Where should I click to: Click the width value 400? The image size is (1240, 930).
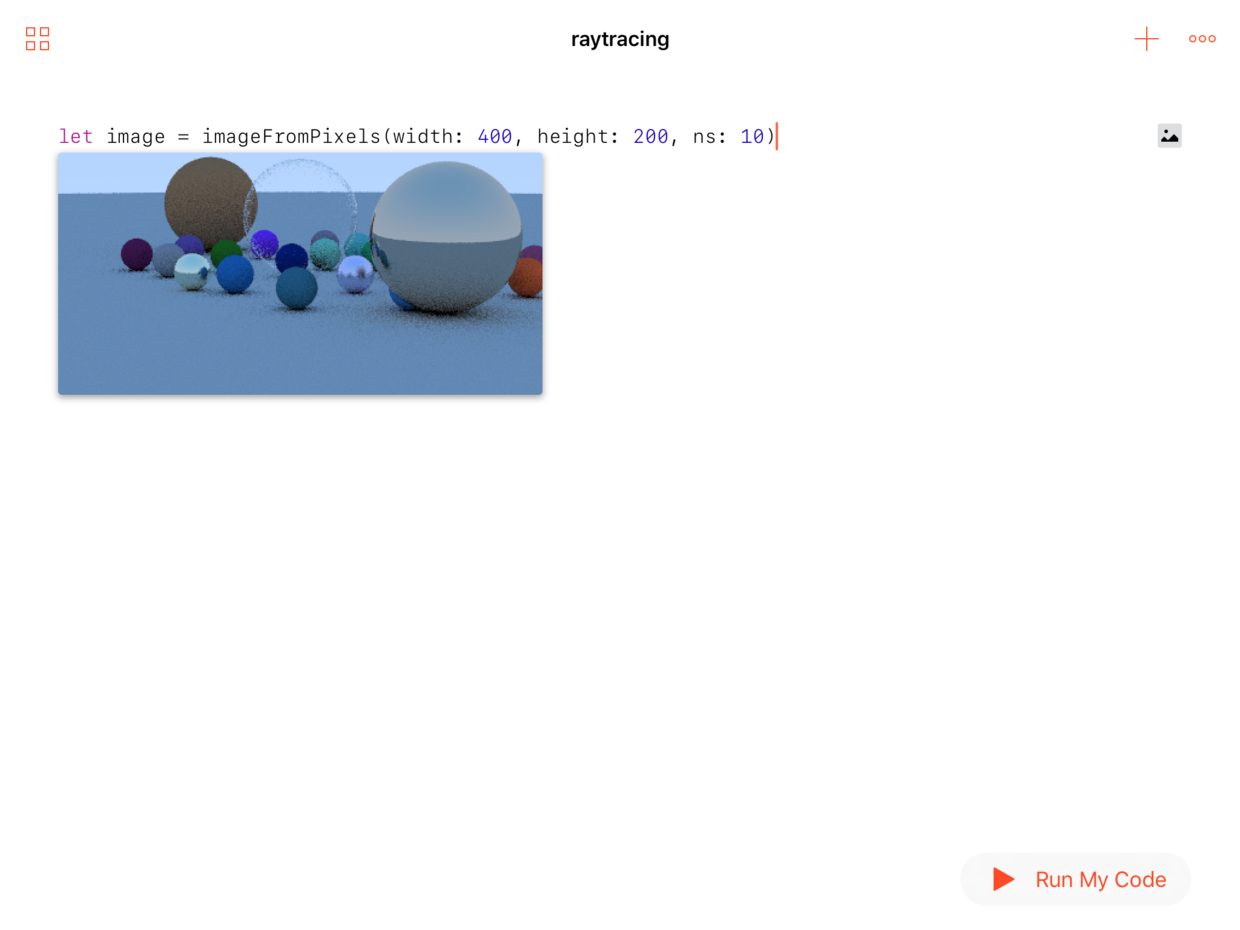pos(495,136)
